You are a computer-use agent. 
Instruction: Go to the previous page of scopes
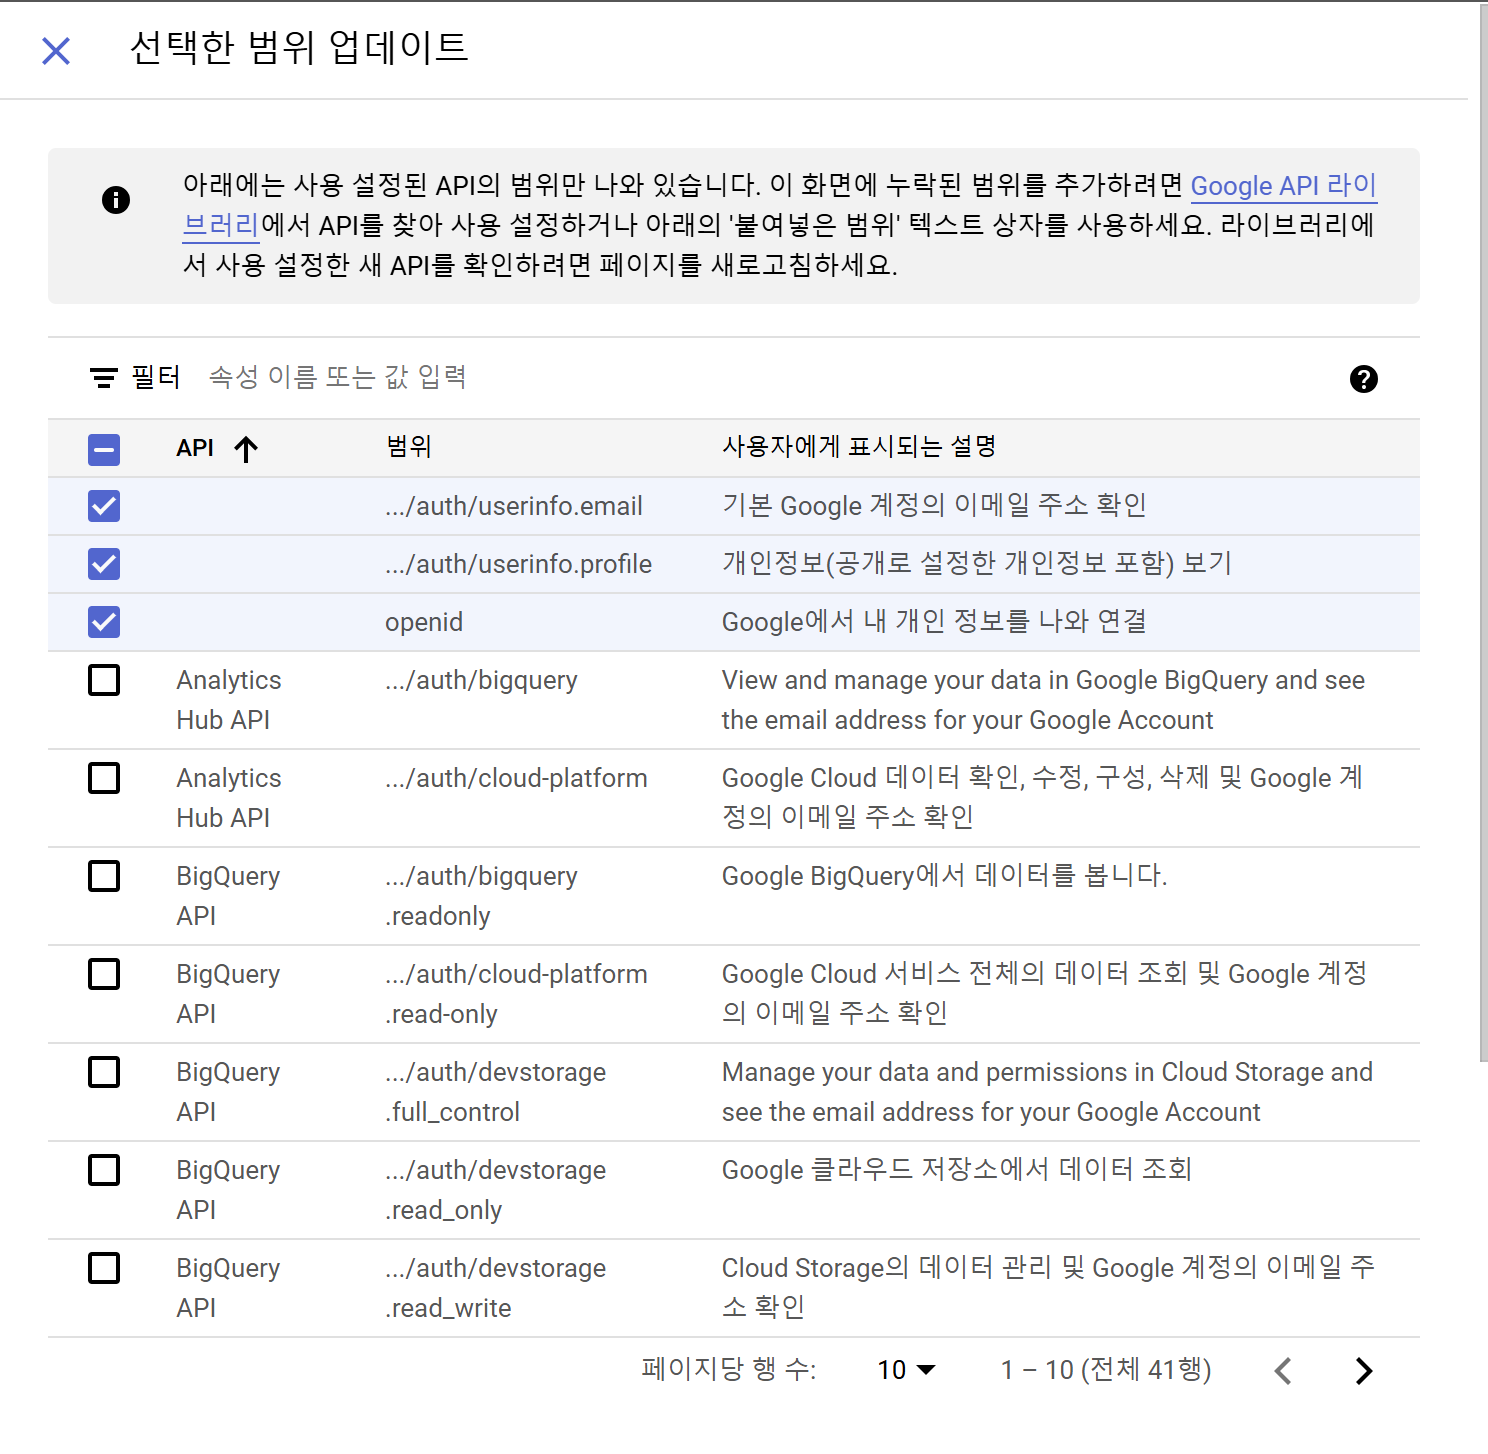[1284, 1370]
